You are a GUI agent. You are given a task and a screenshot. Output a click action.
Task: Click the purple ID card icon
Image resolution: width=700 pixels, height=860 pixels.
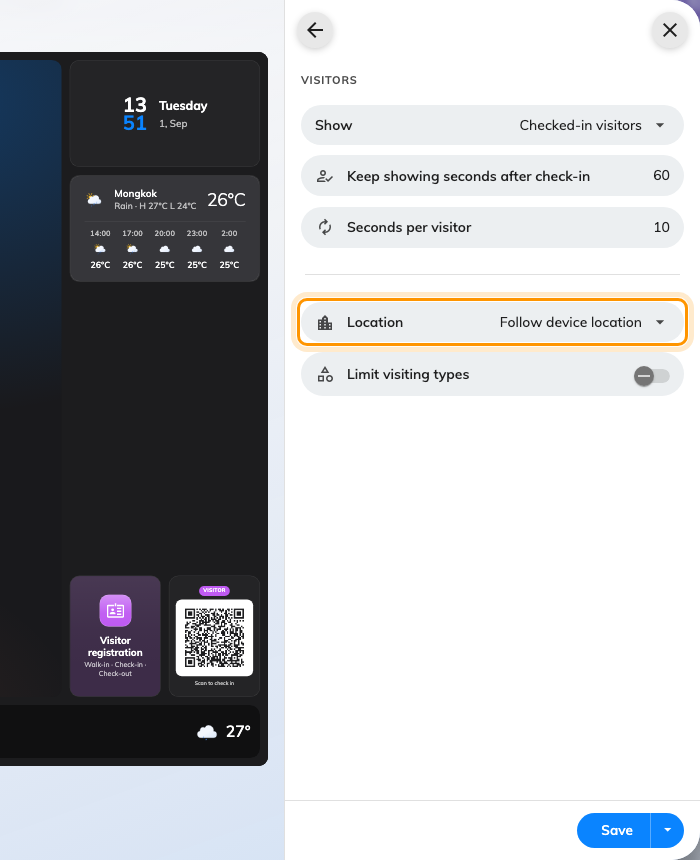(x=115, y=610)
